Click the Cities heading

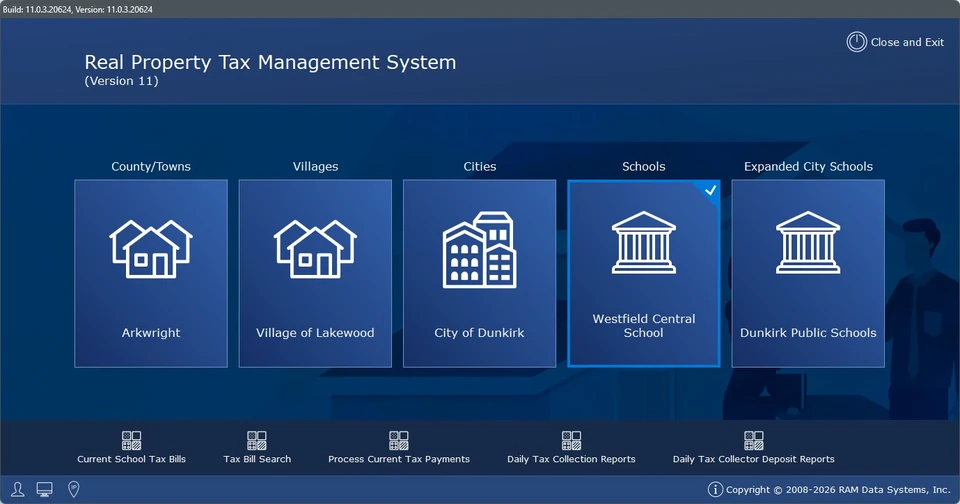click(x=479, y=167)
